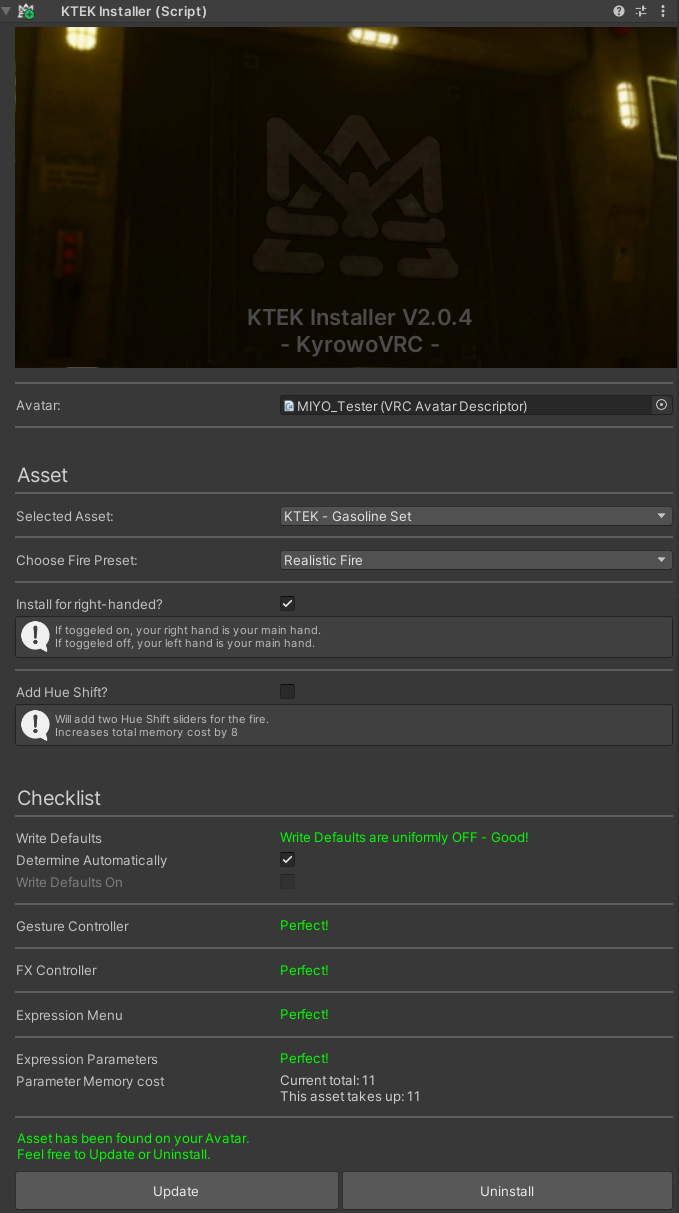Click the Write Defaults On checkbox
The width and height of the screenshot is (679, 1213).
[x=287, y=882]
